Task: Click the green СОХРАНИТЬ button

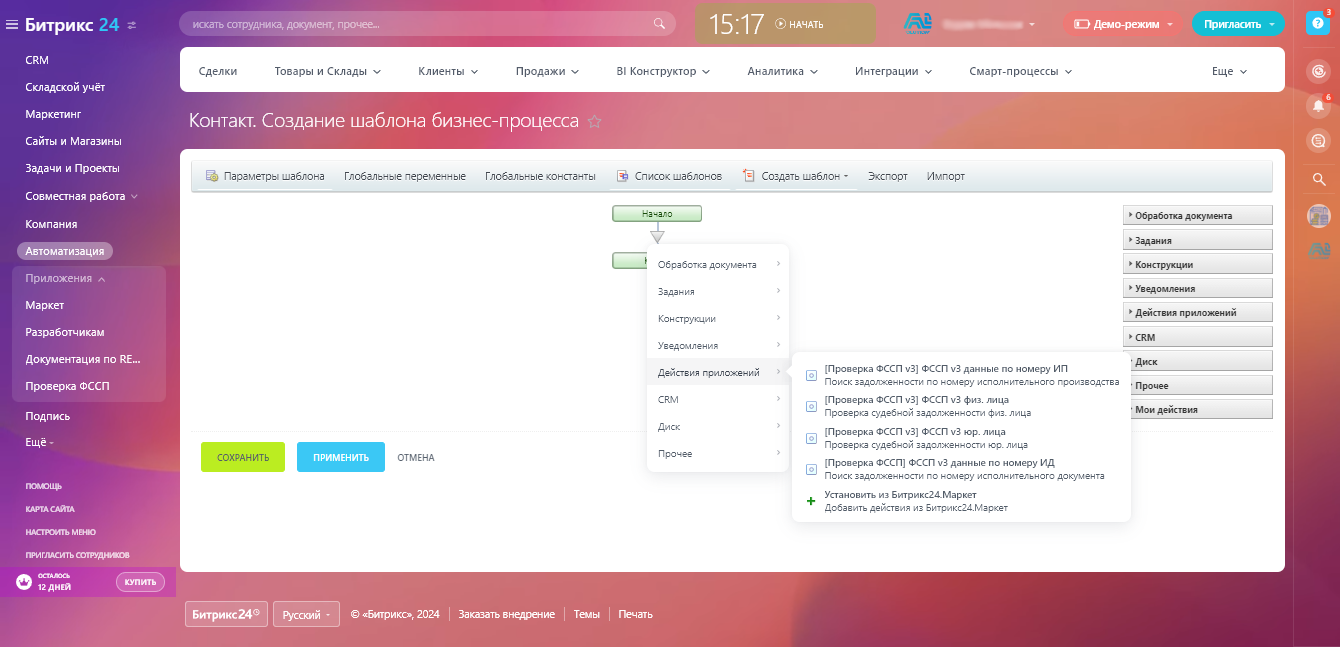Action: (243, 457)
